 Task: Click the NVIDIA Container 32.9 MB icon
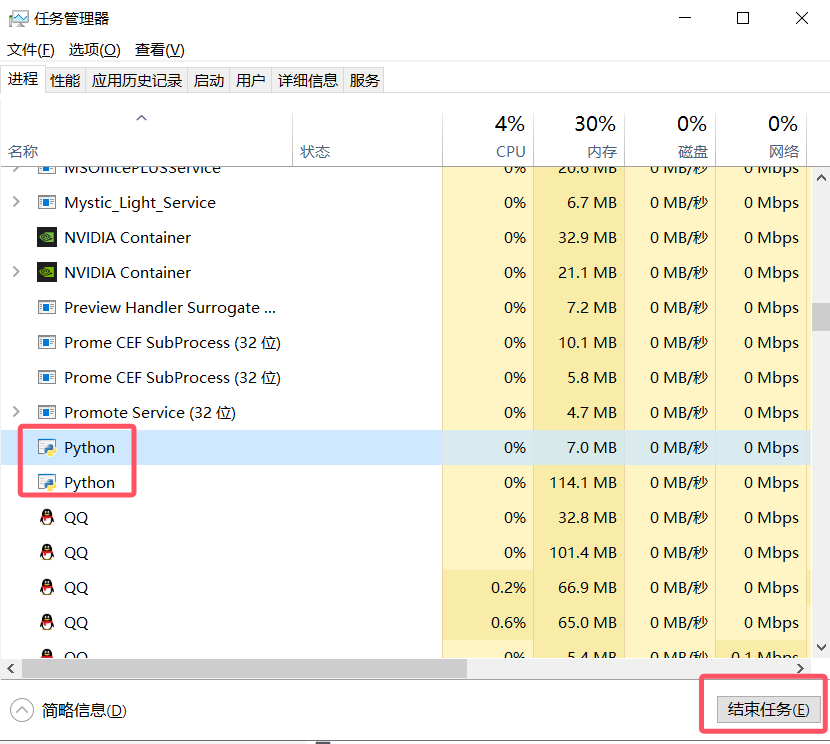[x=47, y=238]
